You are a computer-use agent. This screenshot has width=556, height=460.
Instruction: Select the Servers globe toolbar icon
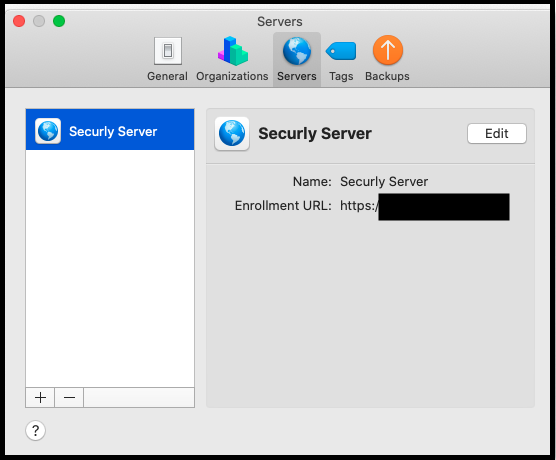click(297, 52)
